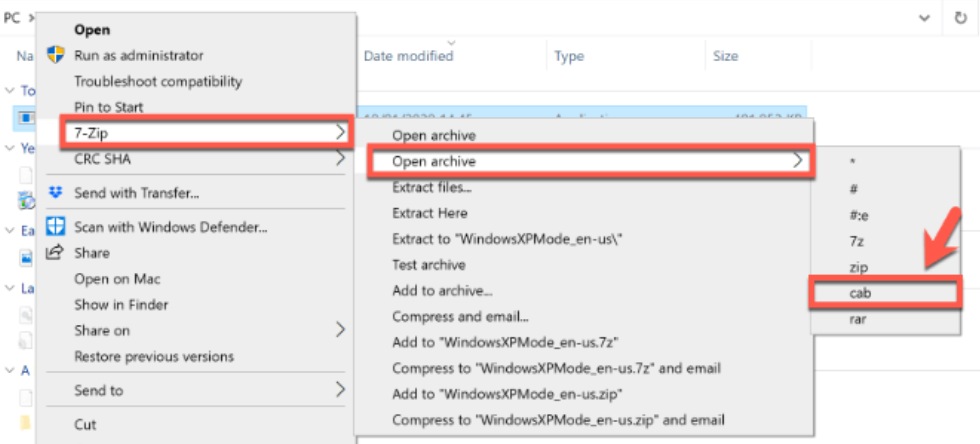Screen dimensions: 980x444
Task: Choose the * archive type option
Action: [852, 162]
